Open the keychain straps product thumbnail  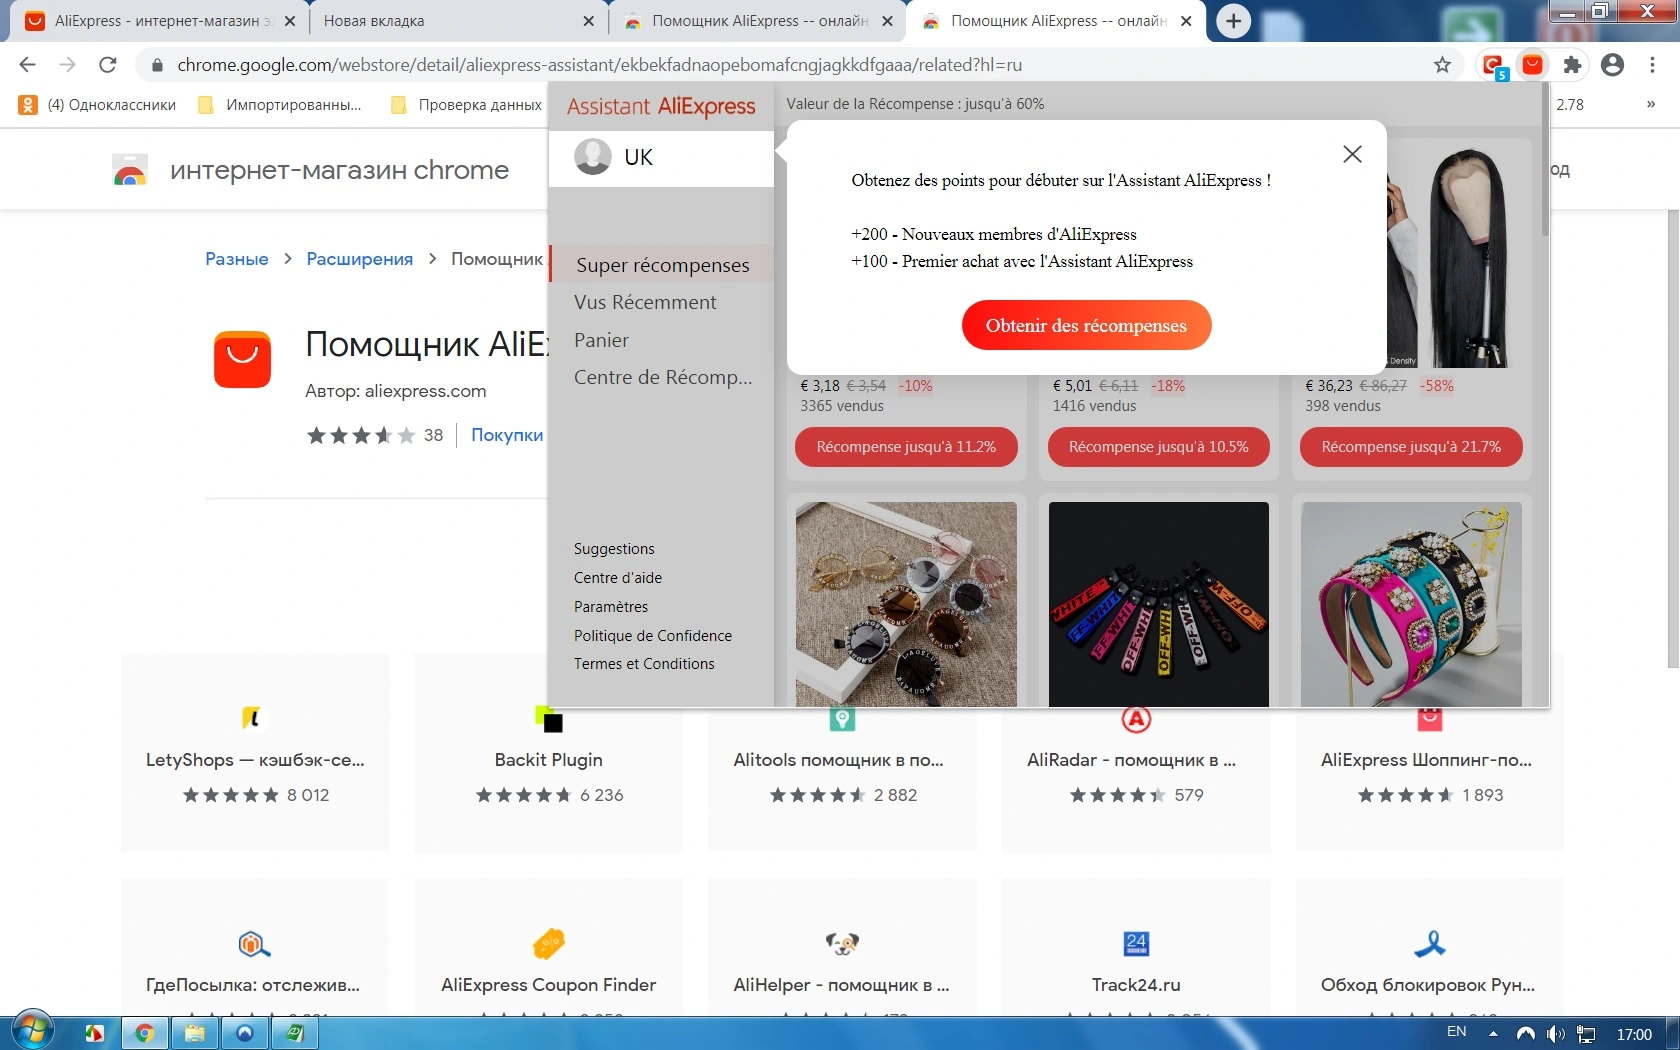point(1158,604)
